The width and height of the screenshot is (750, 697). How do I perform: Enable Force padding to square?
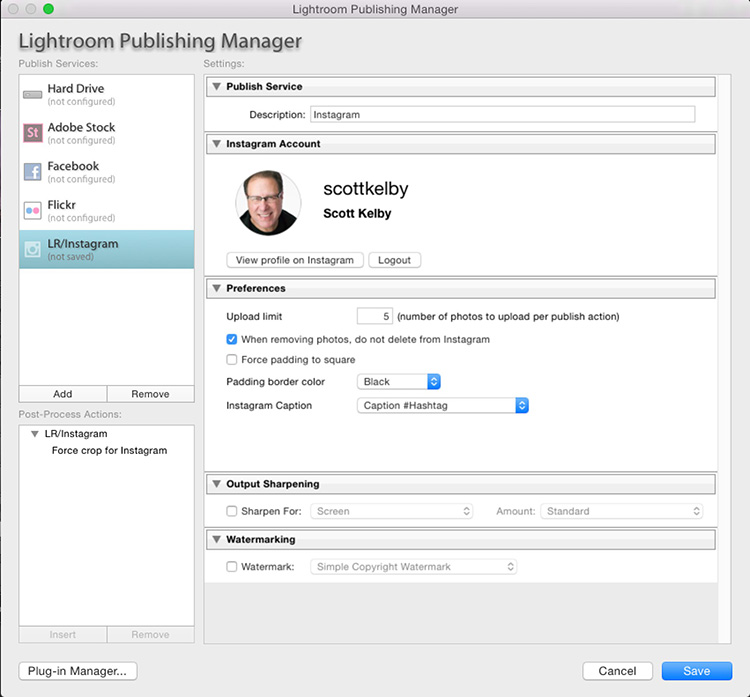pos(232,359)
